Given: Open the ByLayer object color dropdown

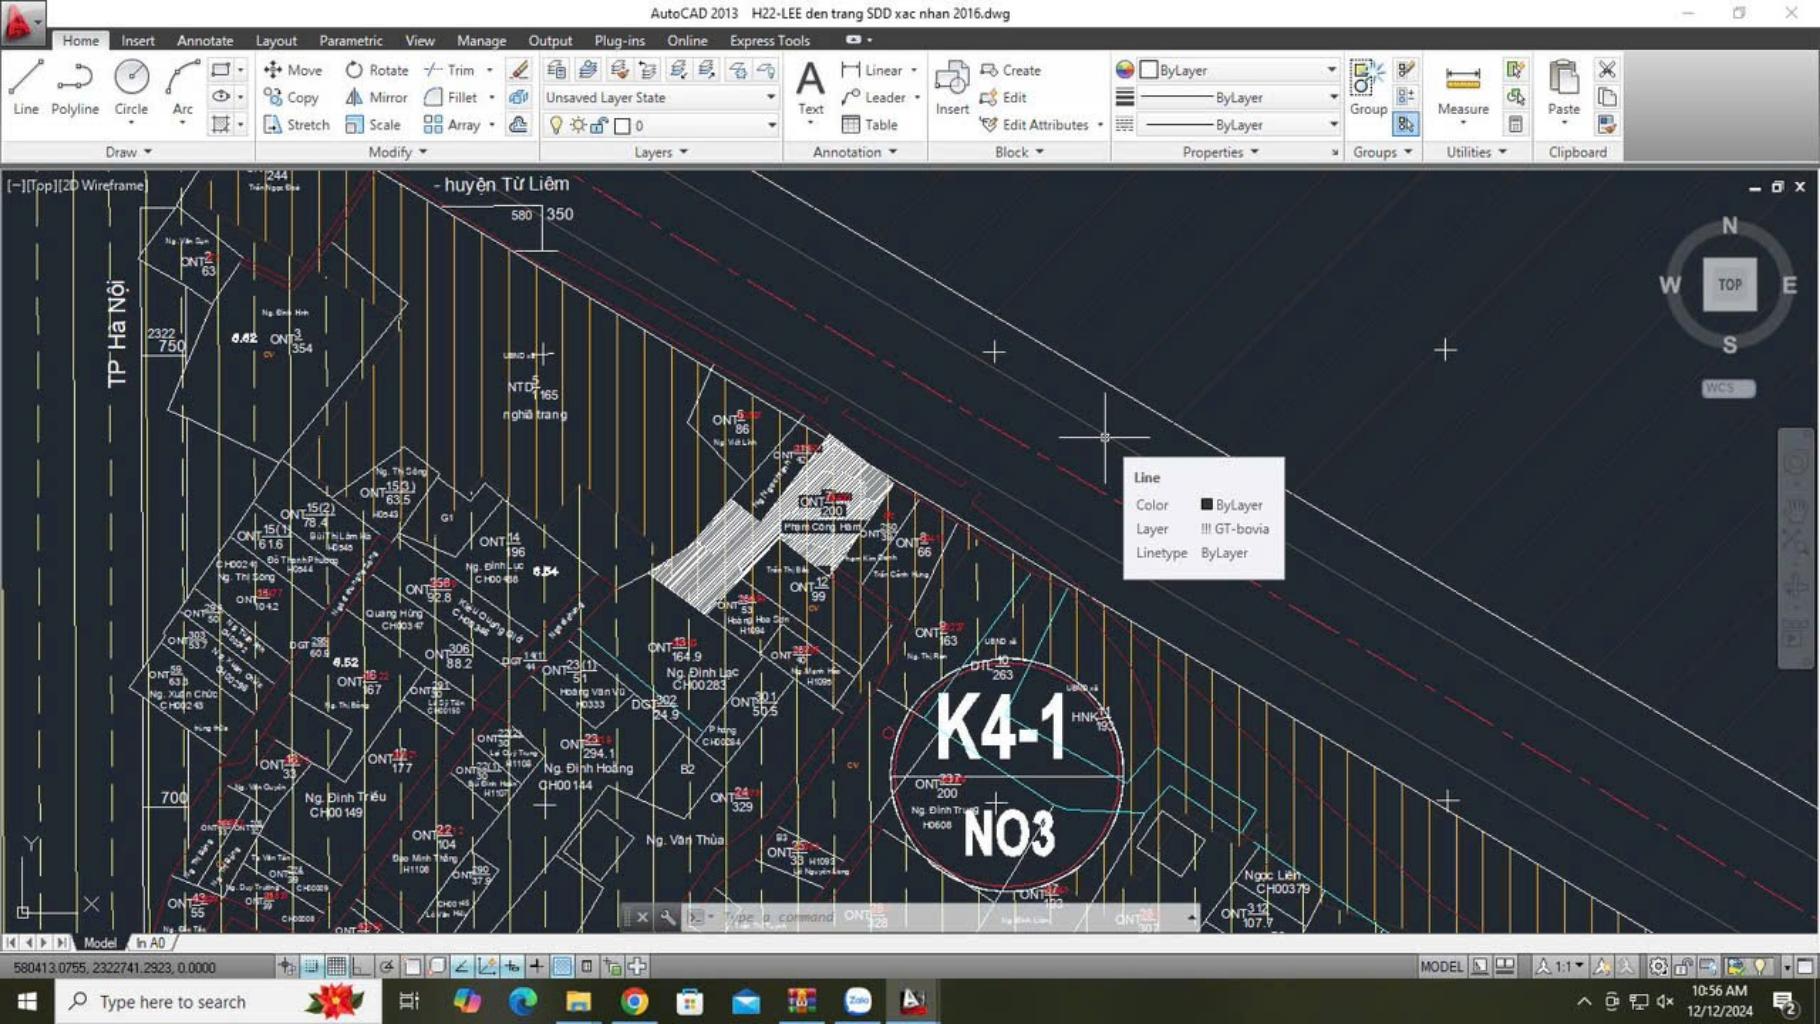Looking at the screenshot, I should (x=1331, y=70).
